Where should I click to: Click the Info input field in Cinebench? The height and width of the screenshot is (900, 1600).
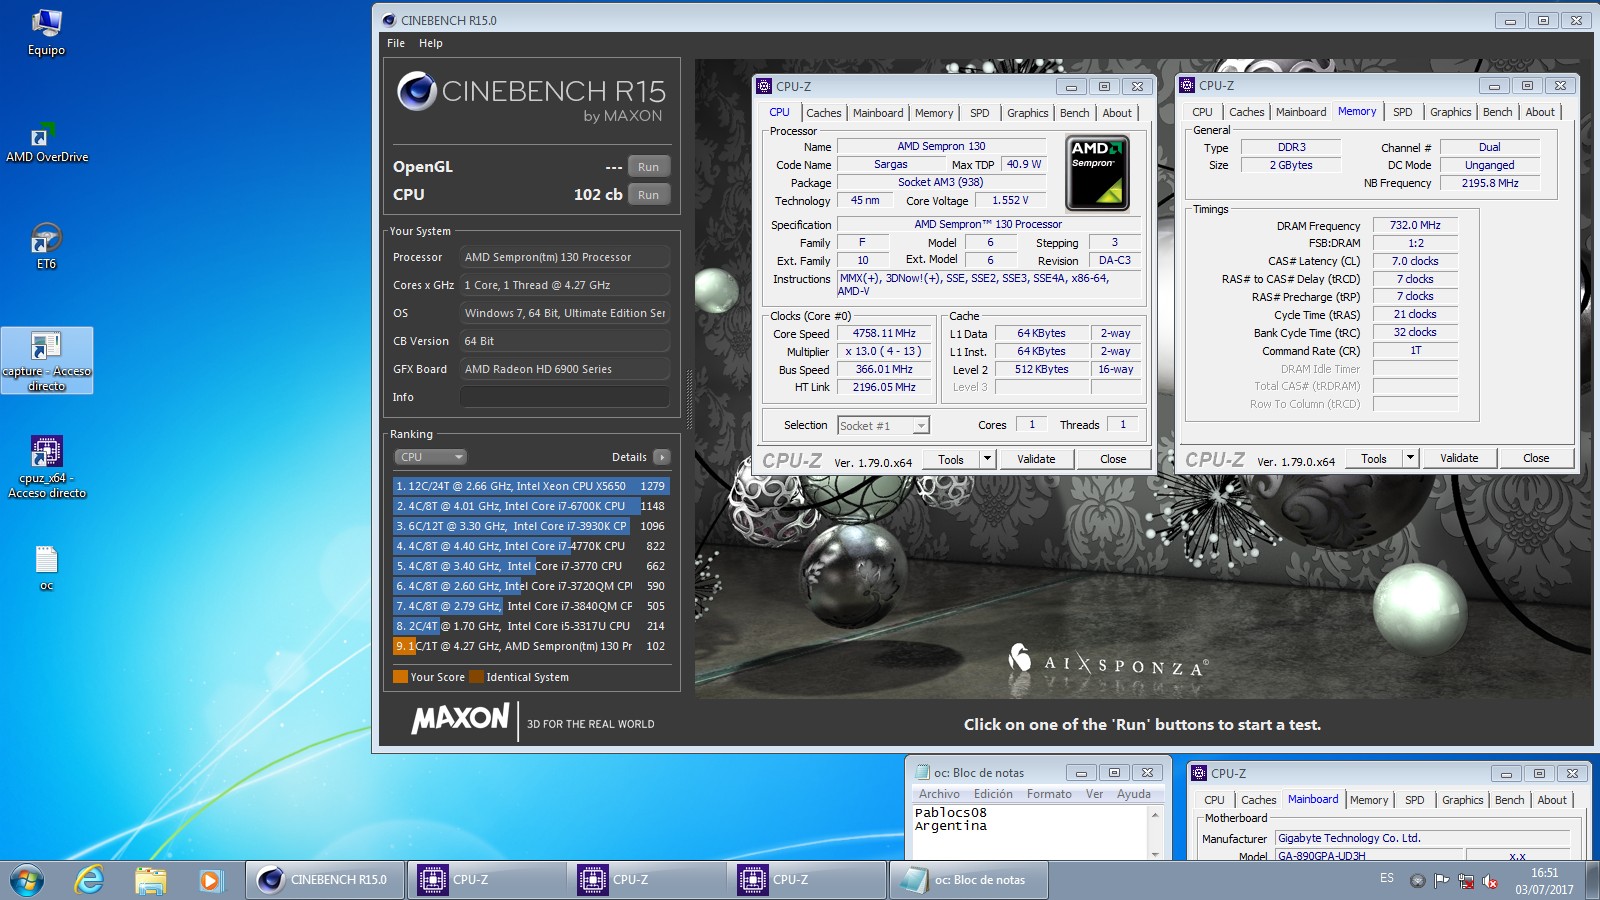[x=565, y=397]
